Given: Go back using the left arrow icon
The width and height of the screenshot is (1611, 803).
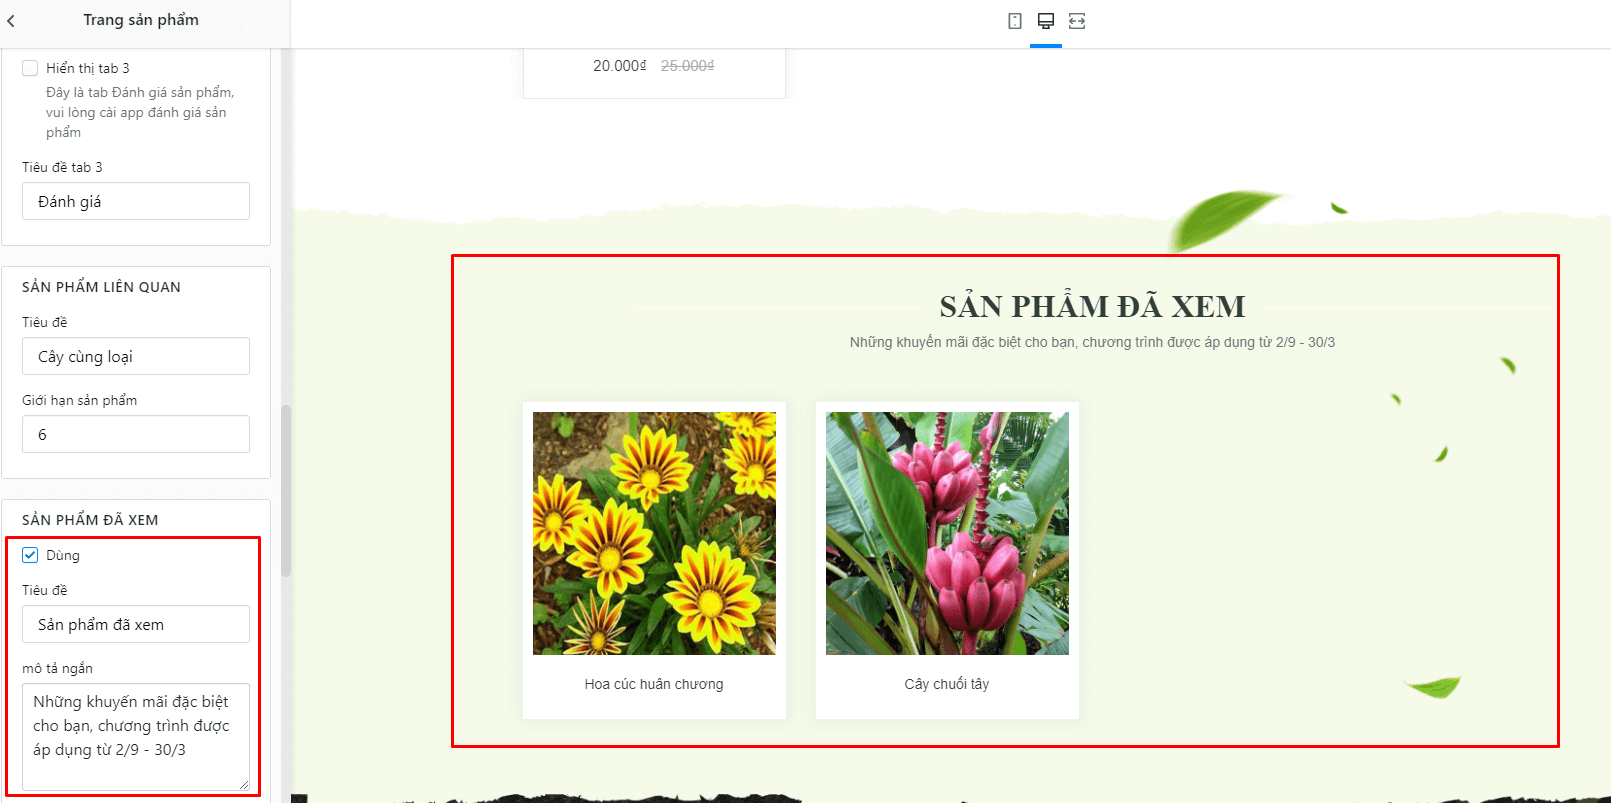Looking at the screenshot, I should pyautogui.click(x=11, y=21).
